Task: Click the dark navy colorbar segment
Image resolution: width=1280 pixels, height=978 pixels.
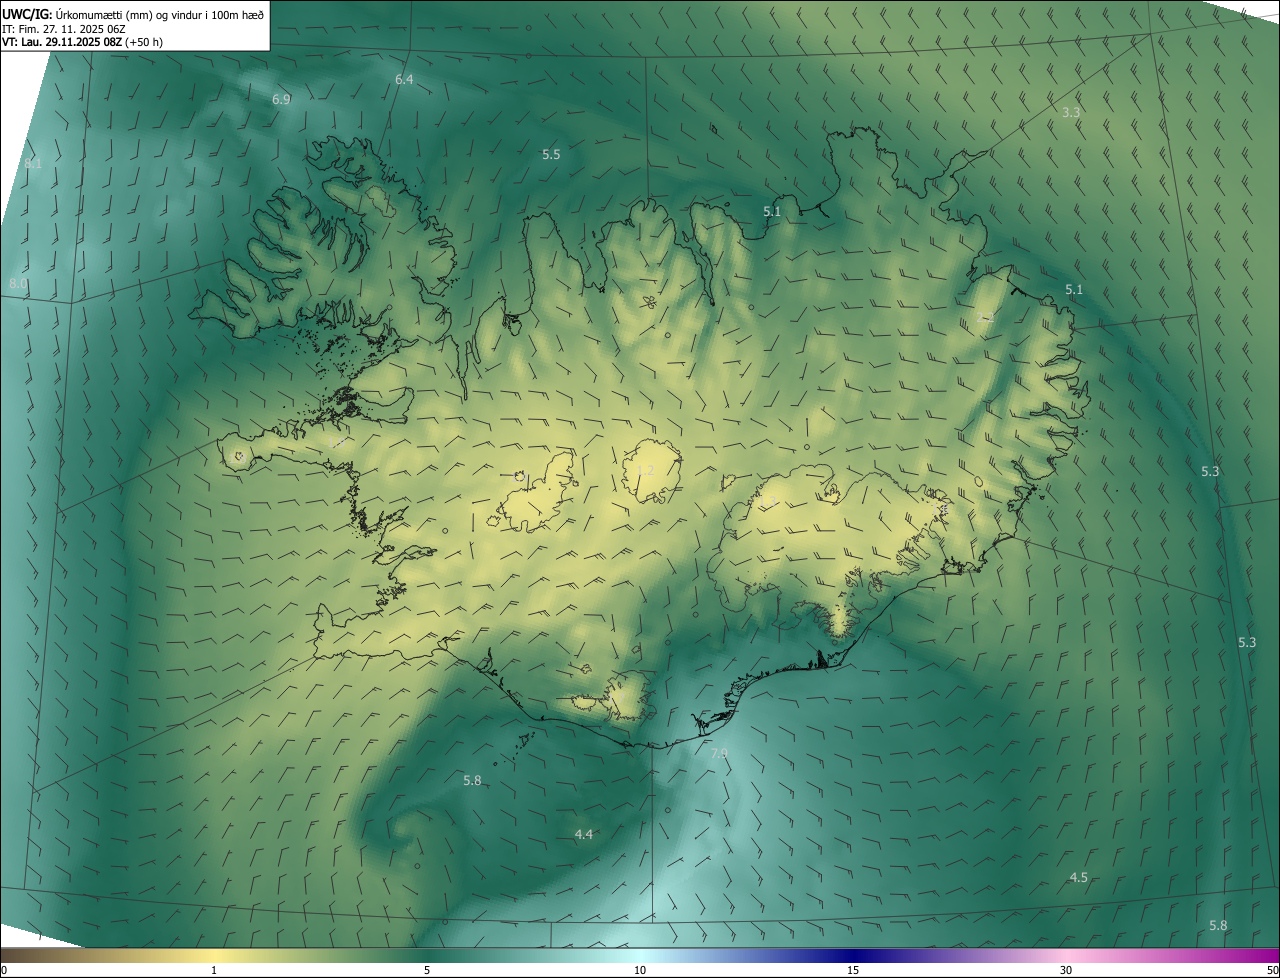Action: [850, 955]
